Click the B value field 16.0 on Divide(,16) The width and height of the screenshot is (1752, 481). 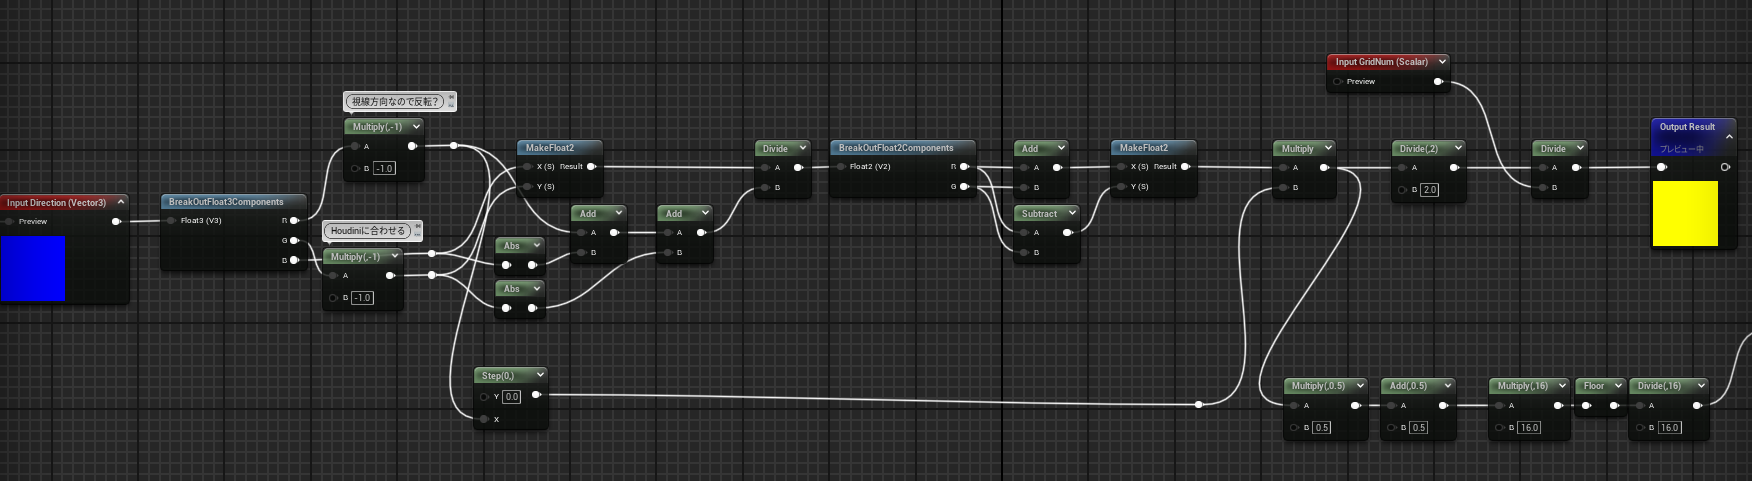pyautogui.click(x=1669, y=427)
